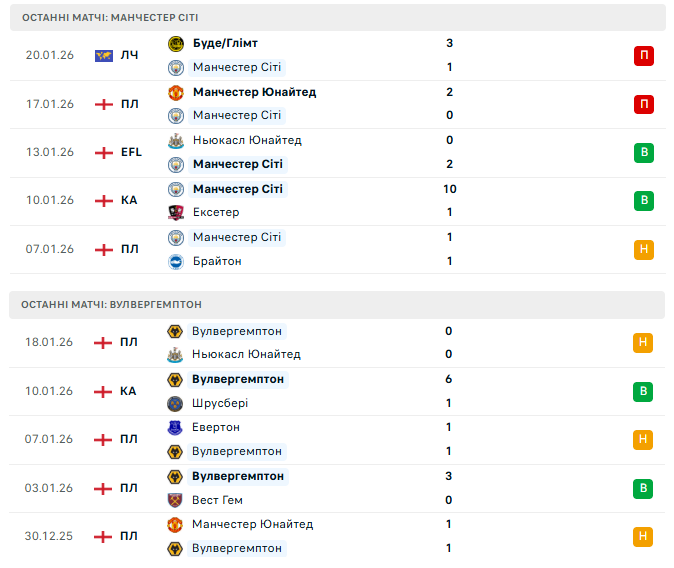The height and width of the screenshot is (568, 674).
Task: Click the red loss badge for 20.01.26
Action: coord(643,55)
